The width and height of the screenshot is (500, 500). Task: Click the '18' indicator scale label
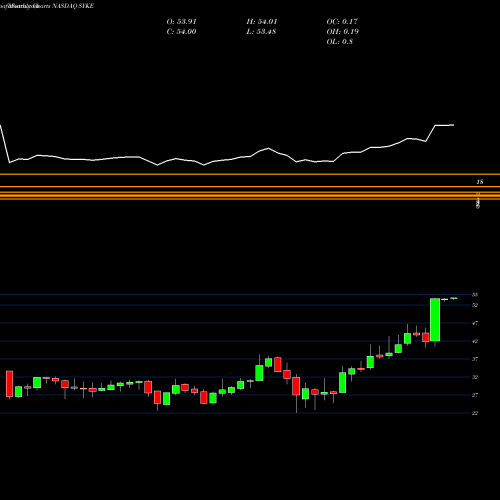tap(480, 182)
